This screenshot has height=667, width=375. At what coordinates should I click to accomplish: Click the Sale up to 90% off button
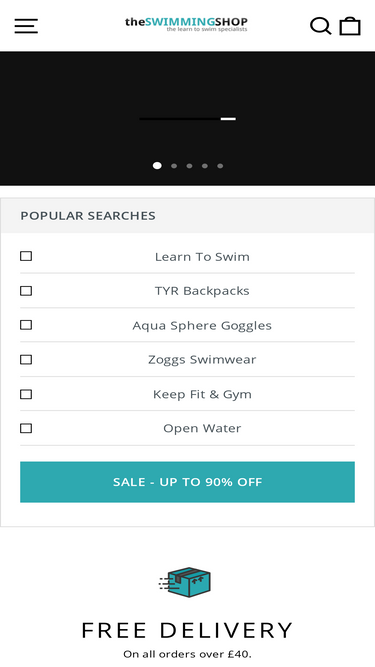click(188, 482)
